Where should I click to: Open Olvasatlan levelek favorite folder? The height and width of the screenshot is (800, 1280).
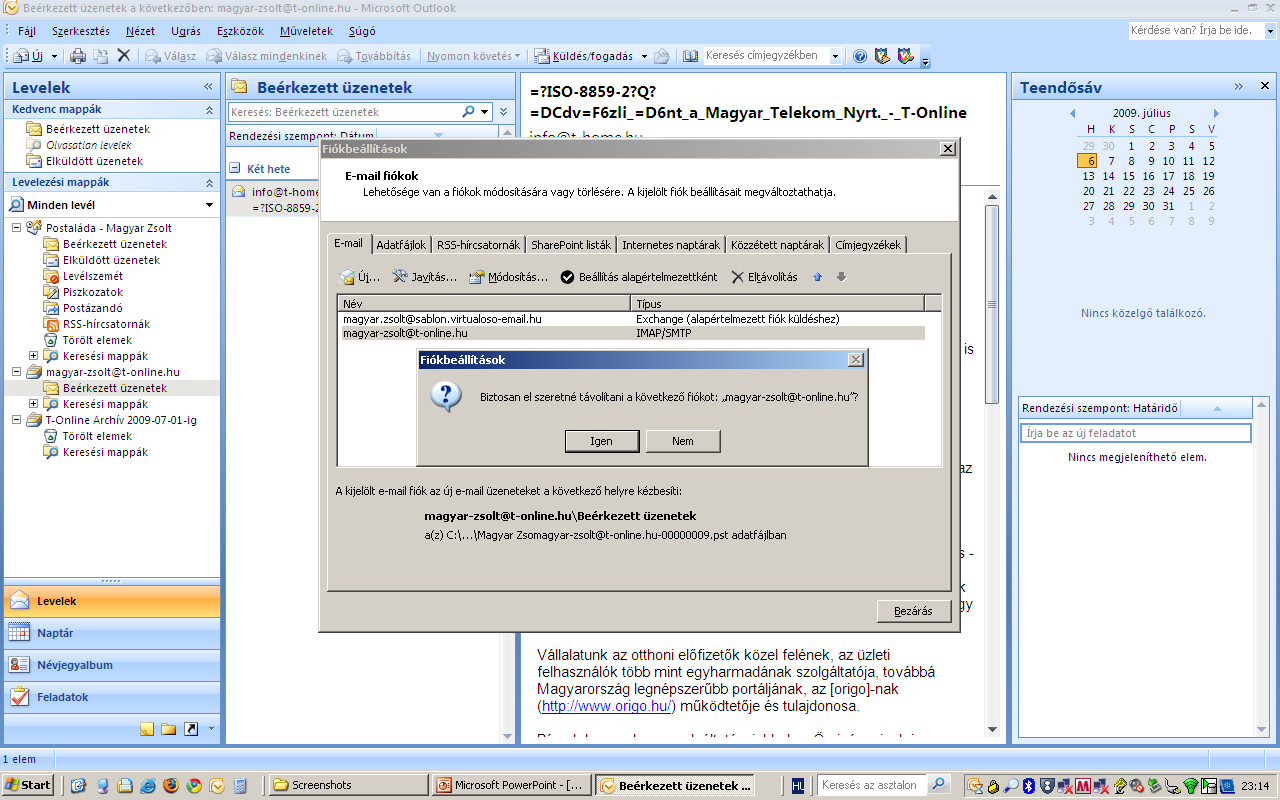click(88, 145)
